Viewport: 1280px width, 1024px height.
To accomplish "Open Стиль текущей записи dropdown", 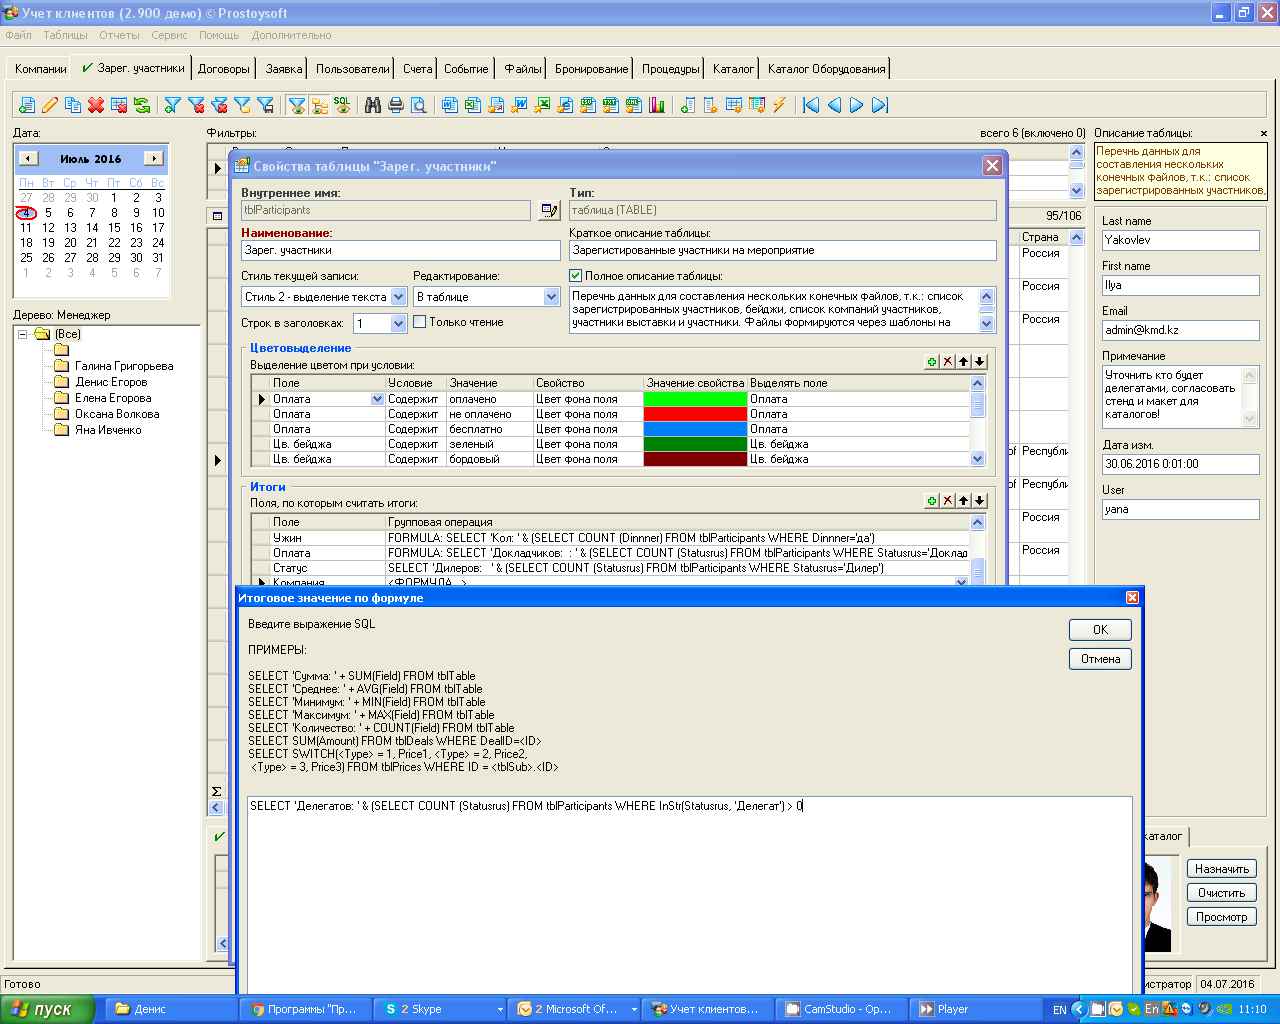I will (x=398, y=297).
